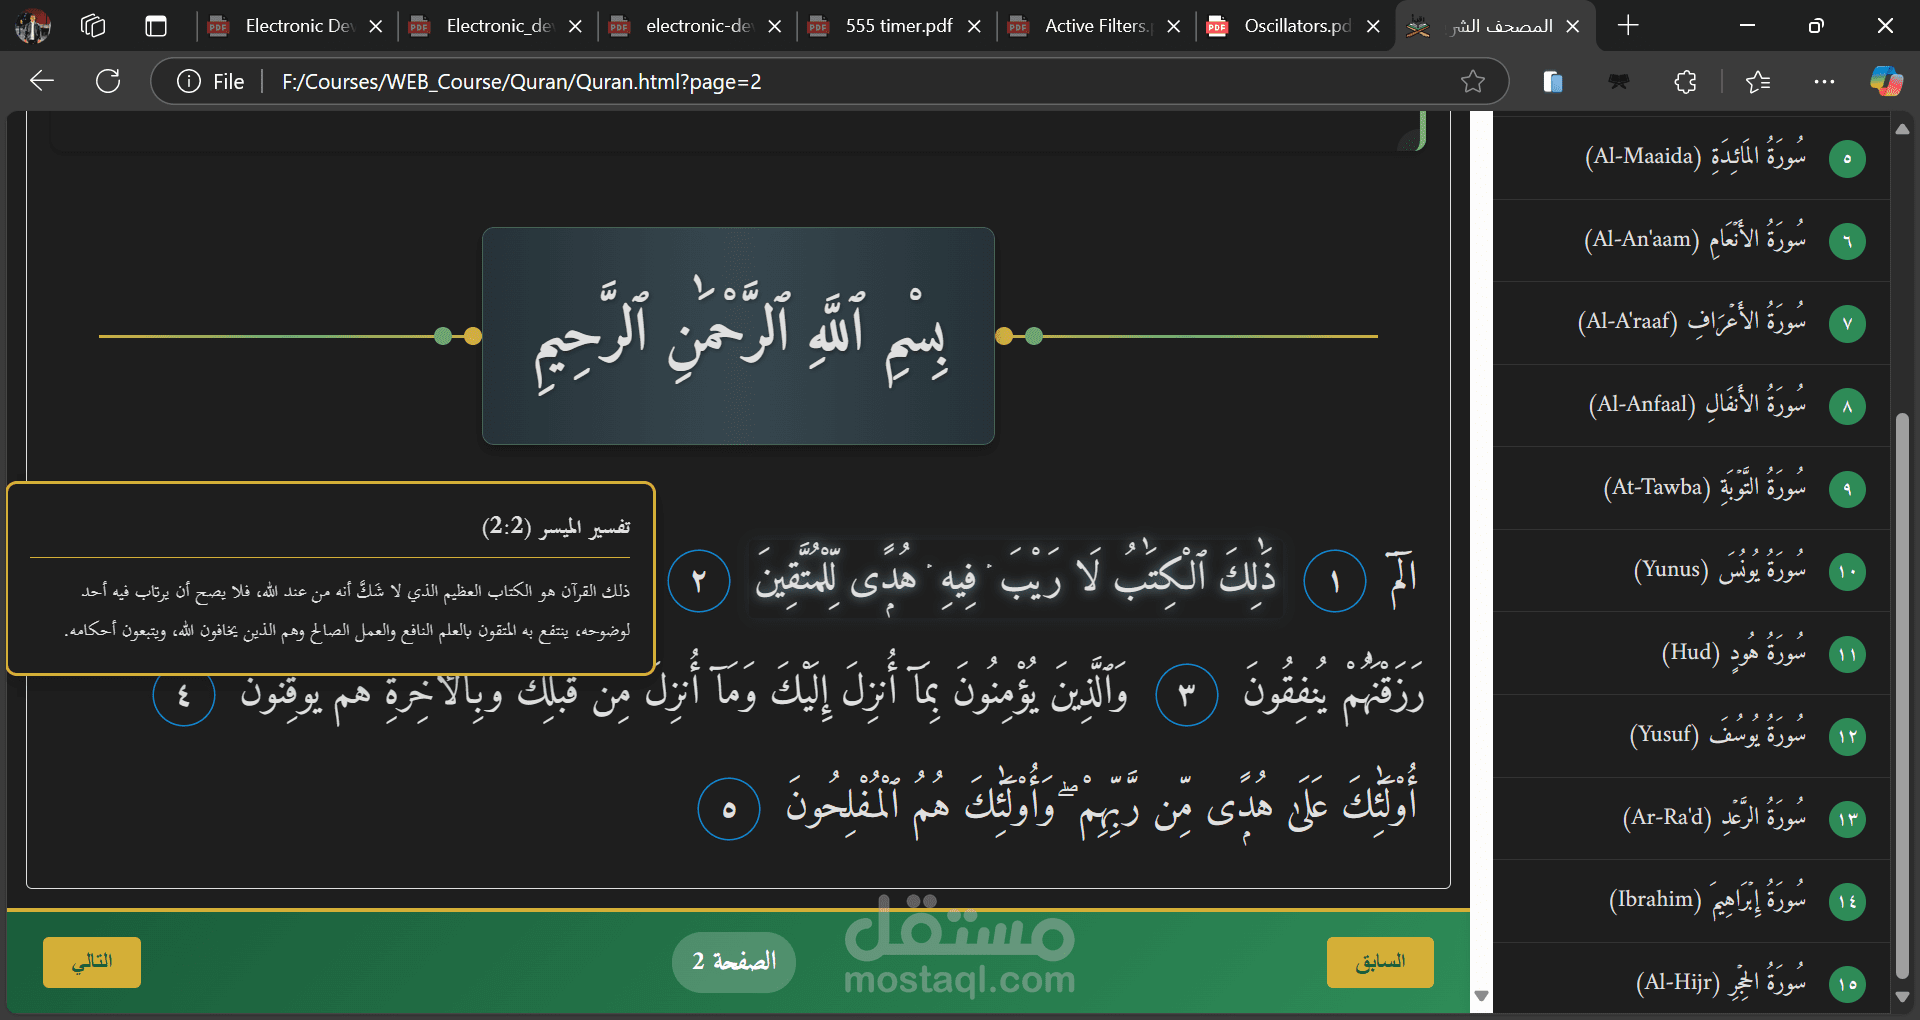Open Surah Al-Maaida in the sidebar
The width and height of the screenshot is (1920, 1020).
click(1692, 158)
